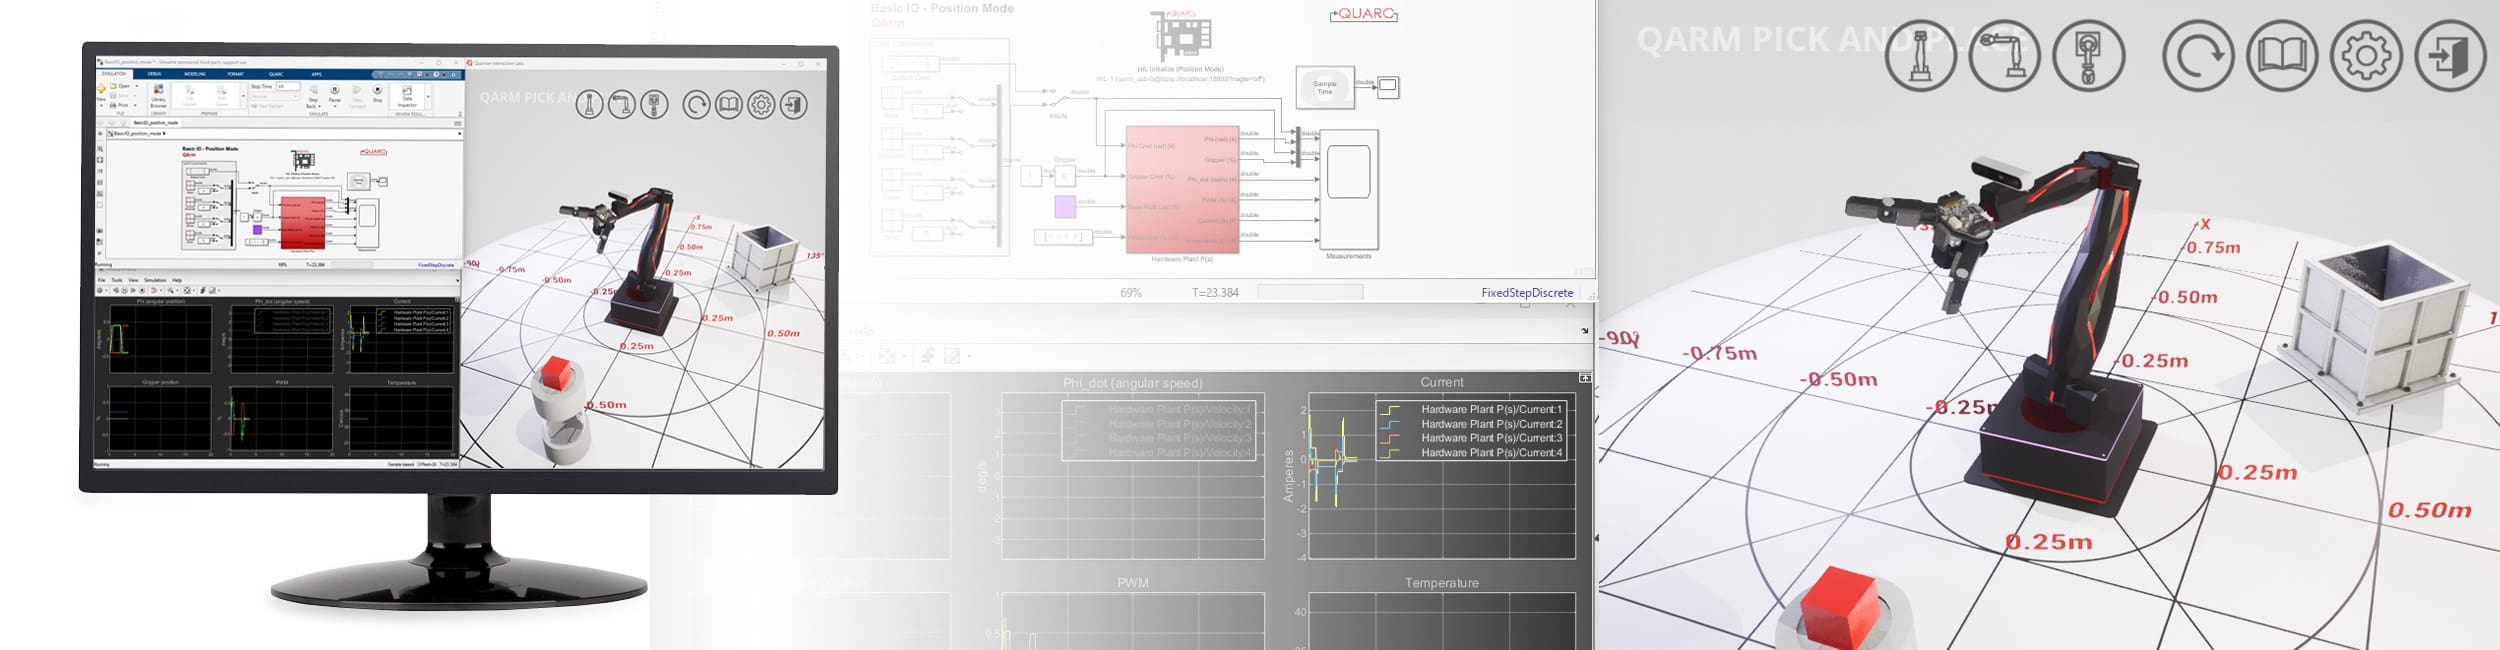This screenshot has width=2500, height=650.
Task: Open the gripper camera view icon
Action: pos(2088,56)
